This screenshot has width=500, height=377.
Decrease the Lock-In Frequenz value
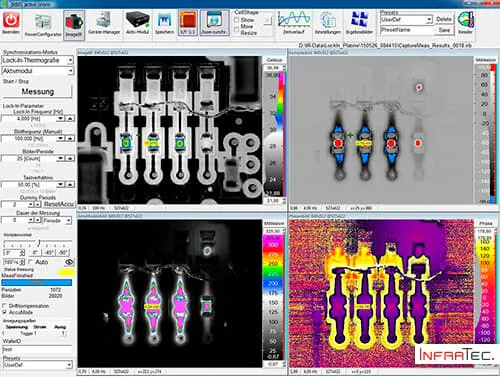point(60,118)
